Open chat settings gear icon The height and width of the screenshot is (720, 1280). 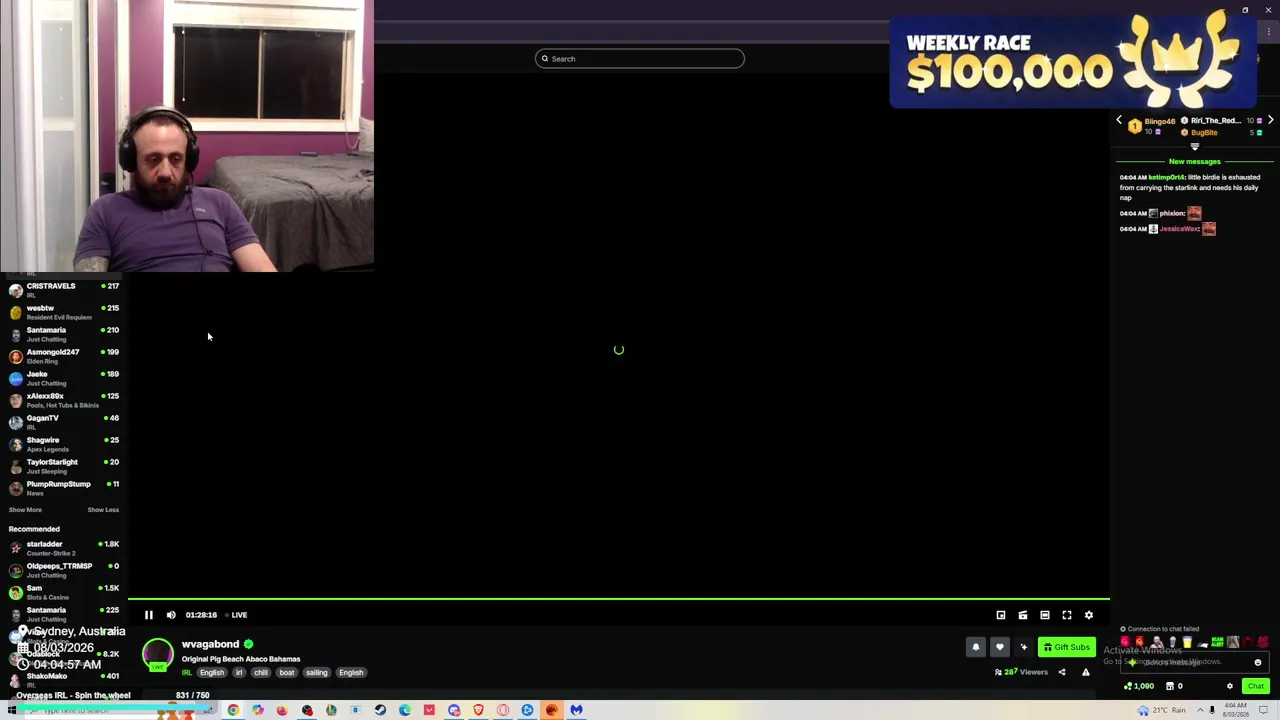click(1230, 686)
